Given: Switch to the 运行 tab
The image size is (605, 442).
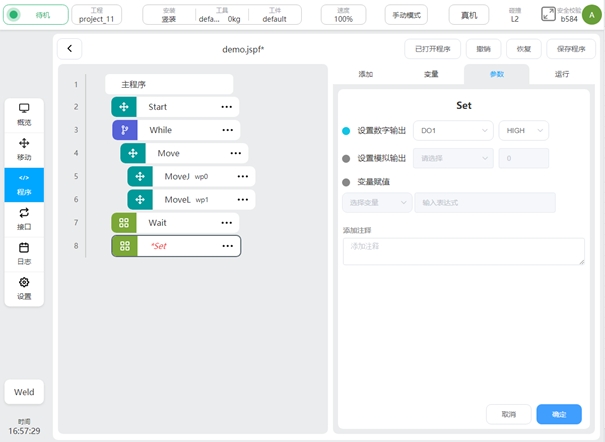Looking at the screenshot, I should (x=562, y=74).
